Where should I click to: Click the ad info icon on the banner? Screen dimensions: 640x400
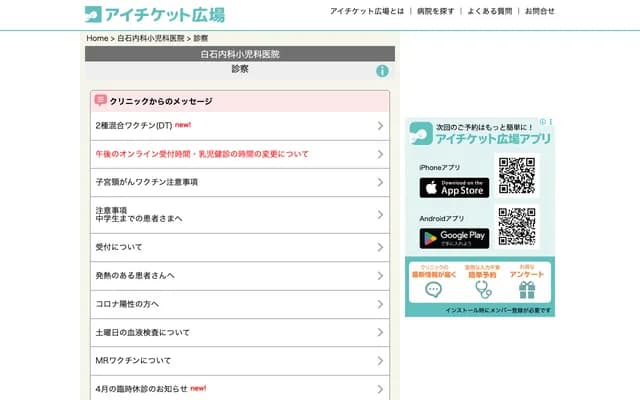[x=543, y=122]
